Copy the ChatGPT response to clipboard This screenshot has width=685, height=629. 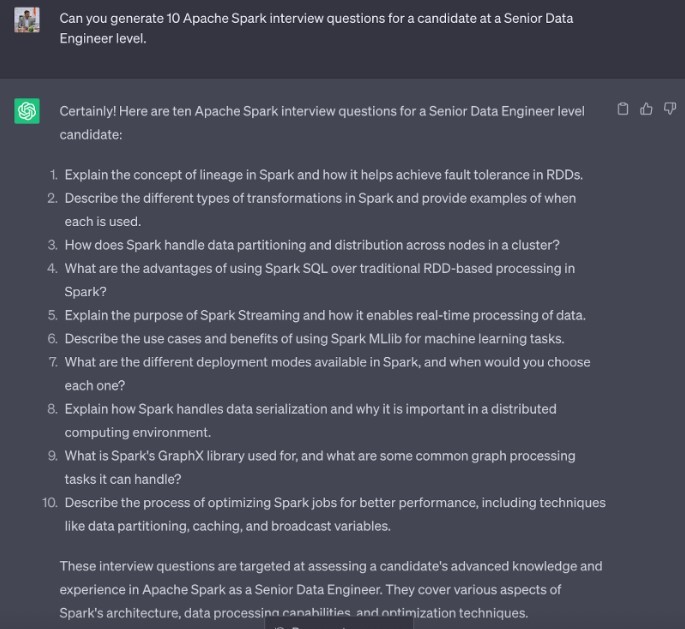tap(623, 109)
